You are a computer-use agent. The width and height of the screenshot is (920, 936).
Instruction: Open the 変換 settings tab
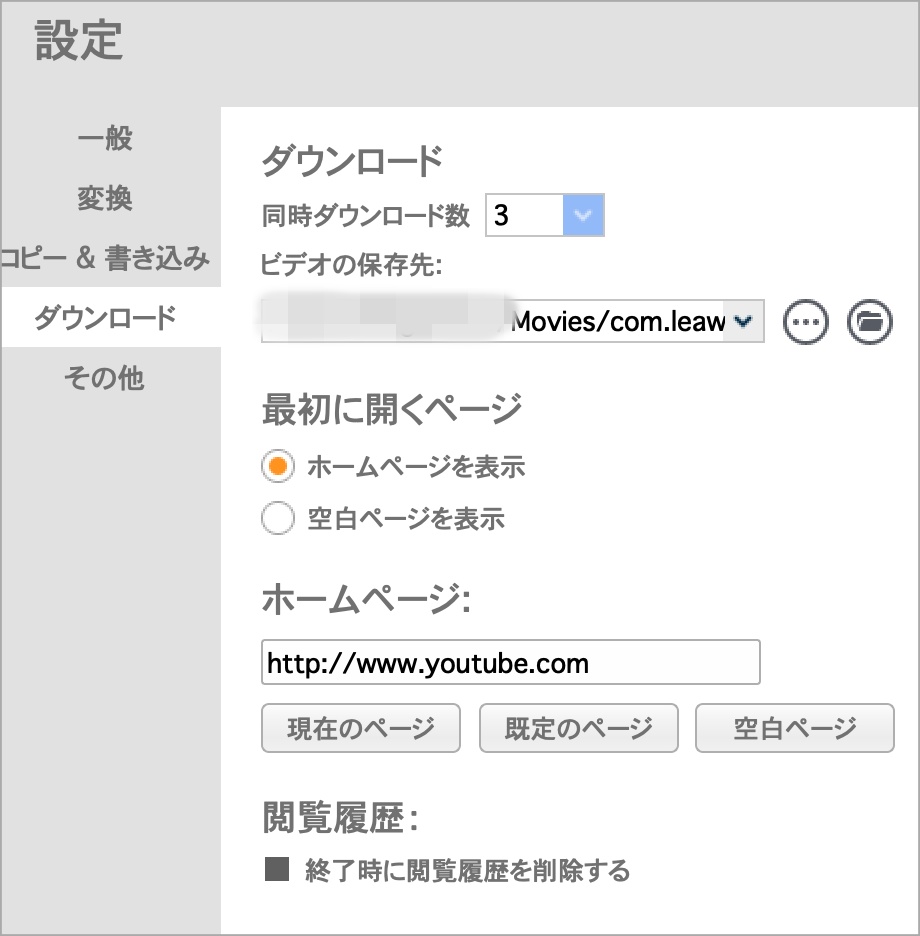105,198
